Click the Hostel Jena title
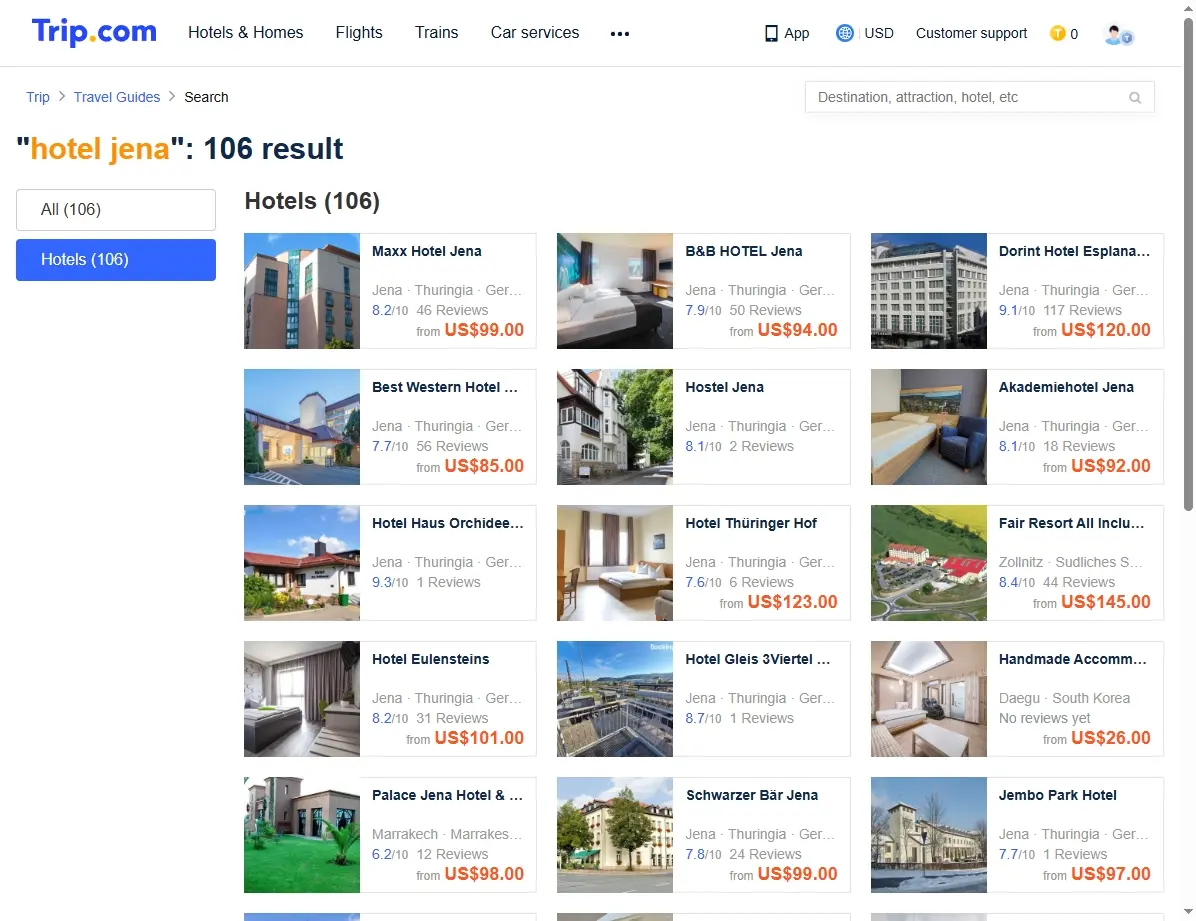Image resolution: width=1196 pixels, height=921 pixels. [725, 387]
